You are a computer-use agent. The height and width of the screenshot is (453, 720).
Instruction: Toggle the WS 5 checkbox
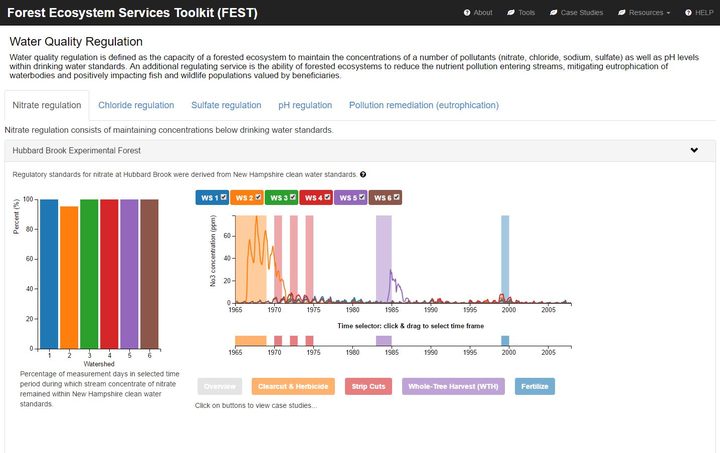point(362,197)
